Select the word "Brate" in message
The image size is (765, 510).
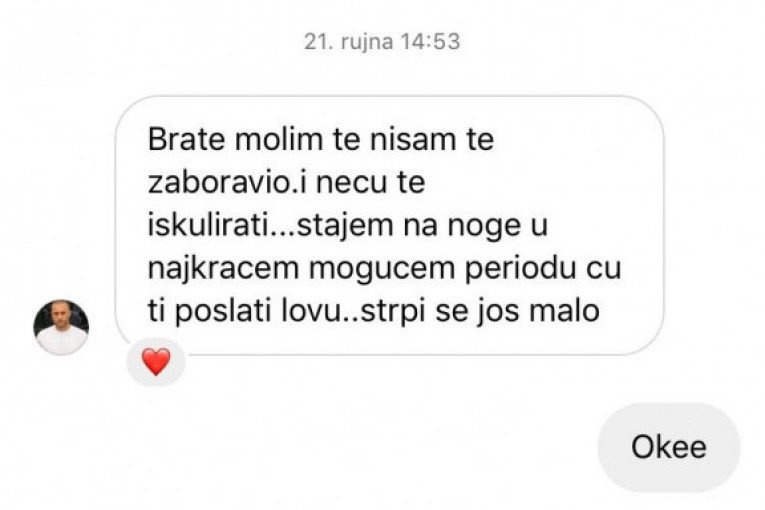point(186,140)
